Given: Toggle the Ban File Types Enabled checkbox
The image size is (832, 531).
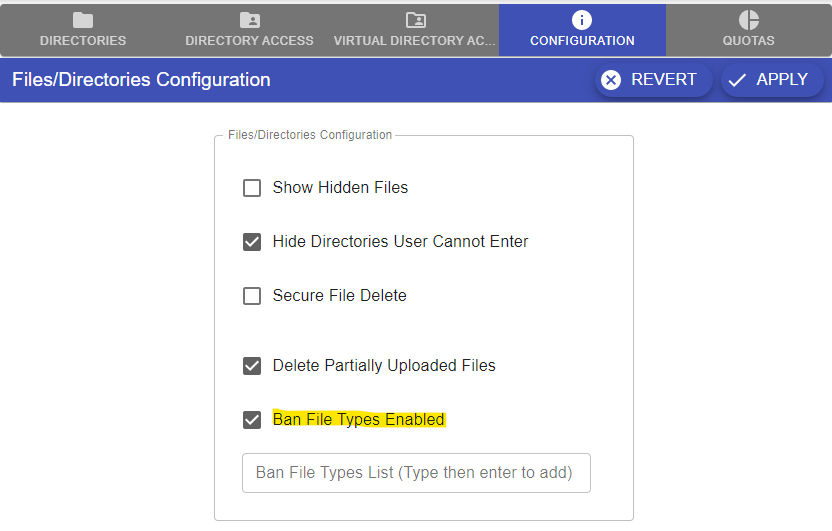Looking at the screenshot, I should pos(252,420).
